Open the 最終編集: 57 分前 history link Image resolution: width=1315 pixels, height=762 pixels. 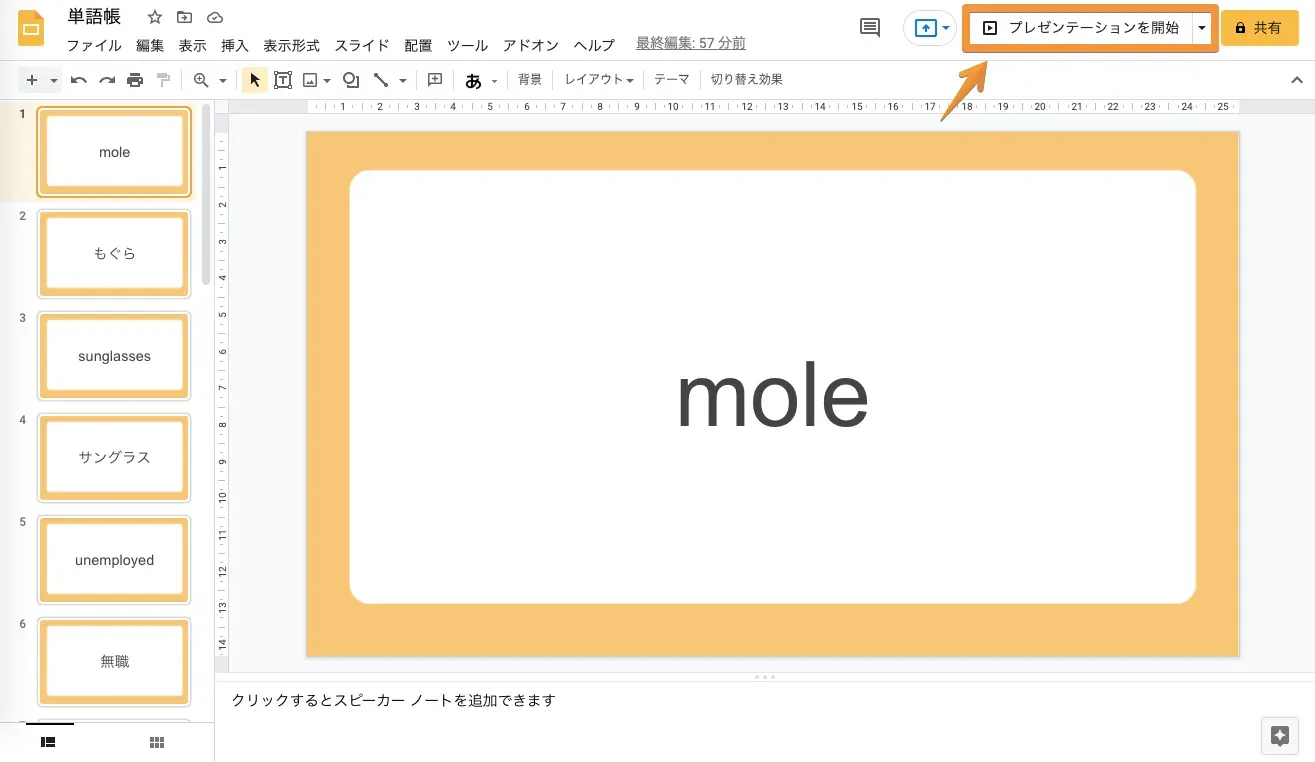690,44
